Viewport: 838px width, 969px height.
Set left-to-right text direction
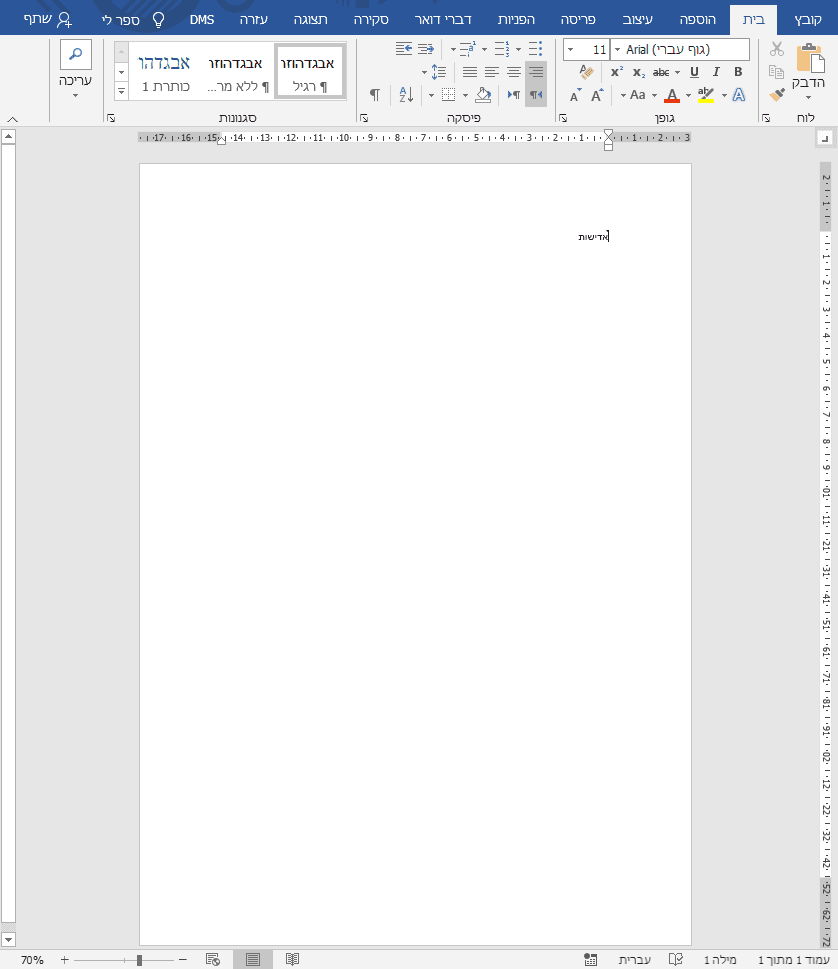[514, 95]
